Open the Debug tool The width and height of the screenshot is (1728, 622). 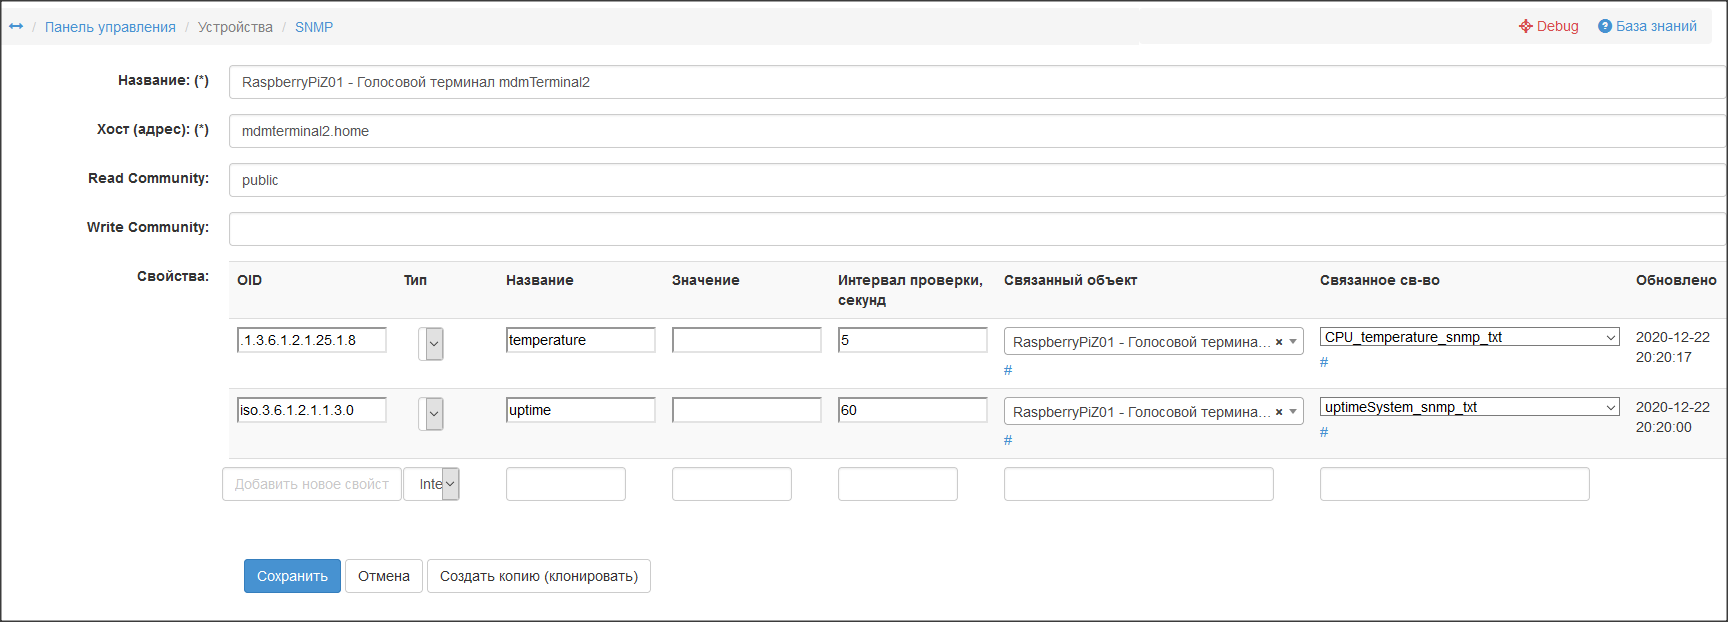(x=1548, y=27)
